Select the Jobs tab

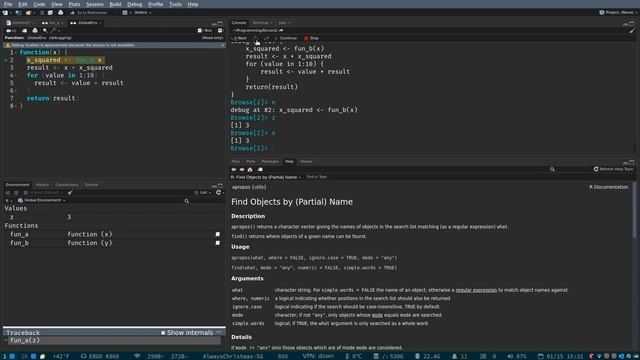coord(283,23)
